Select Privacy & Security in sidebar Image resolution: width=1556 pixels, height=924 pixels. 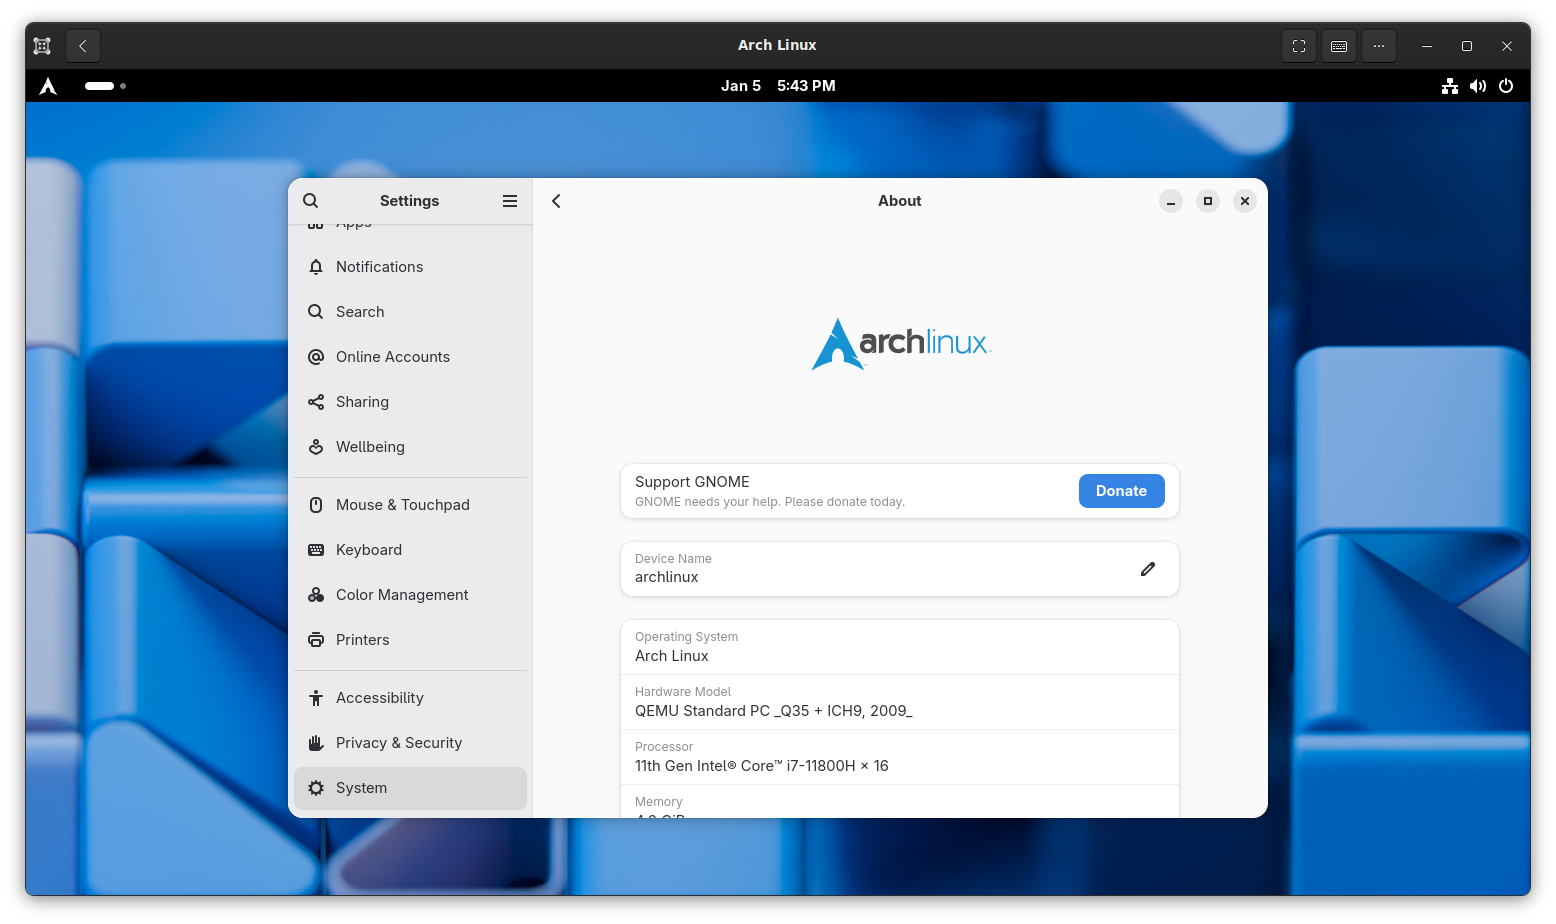tap(398, 743)
